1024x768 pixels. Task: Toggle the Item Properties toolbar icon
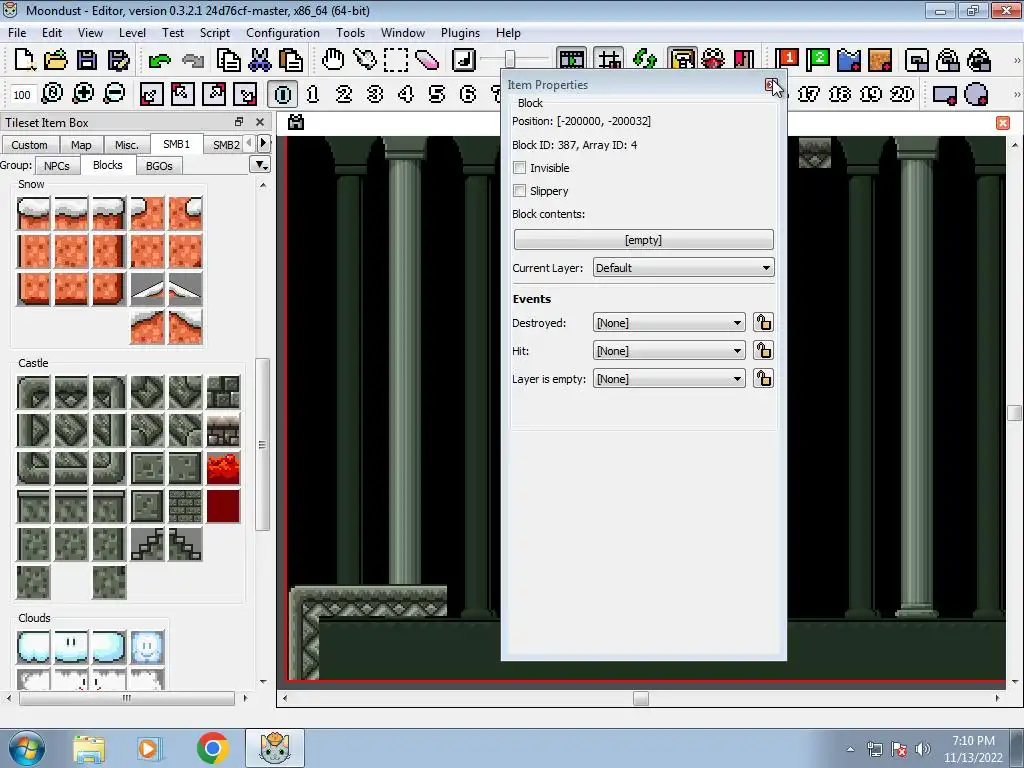click(x=682, y=60)
